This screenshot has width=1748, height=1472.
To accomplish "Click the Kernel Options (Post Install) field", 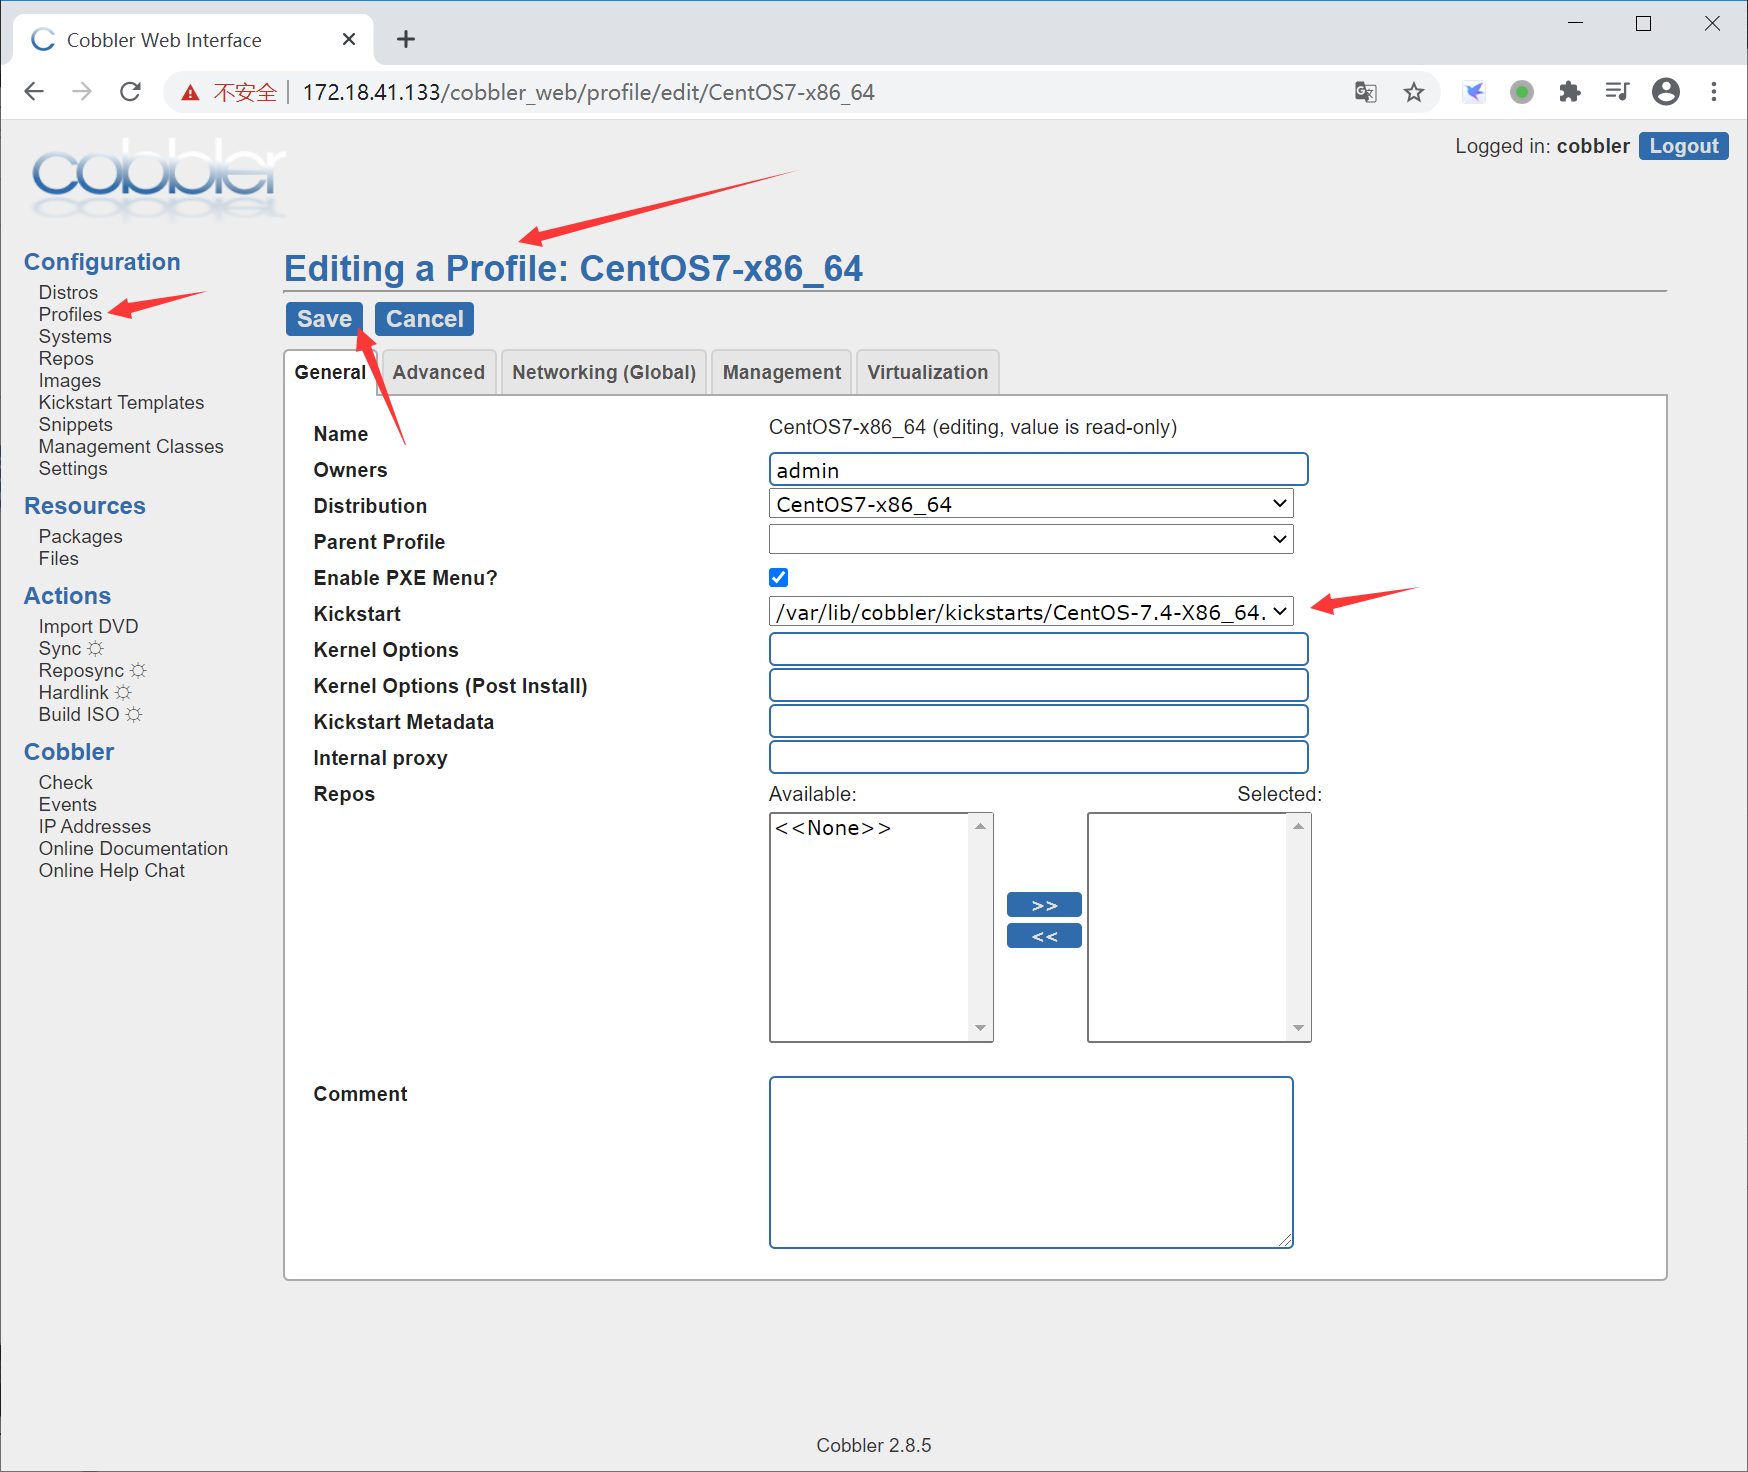I will 1038,685.
